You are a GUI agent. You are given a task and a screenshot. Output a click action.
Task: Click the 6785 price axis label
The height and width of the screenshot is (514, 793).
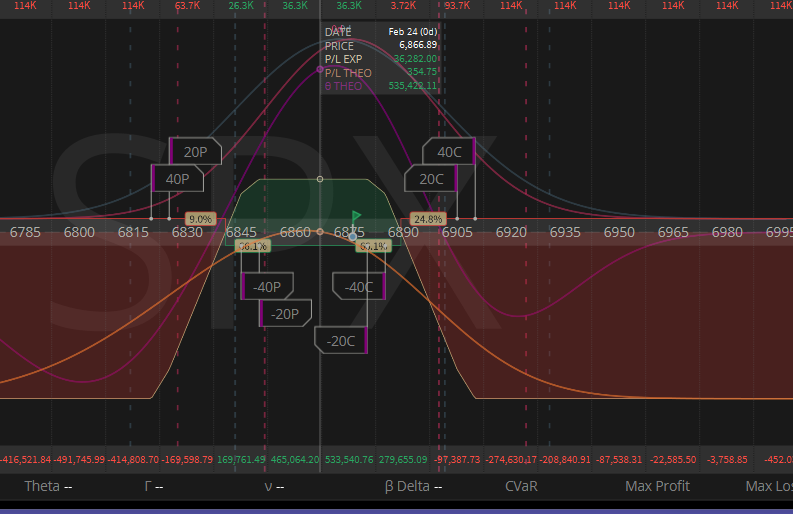25,232
